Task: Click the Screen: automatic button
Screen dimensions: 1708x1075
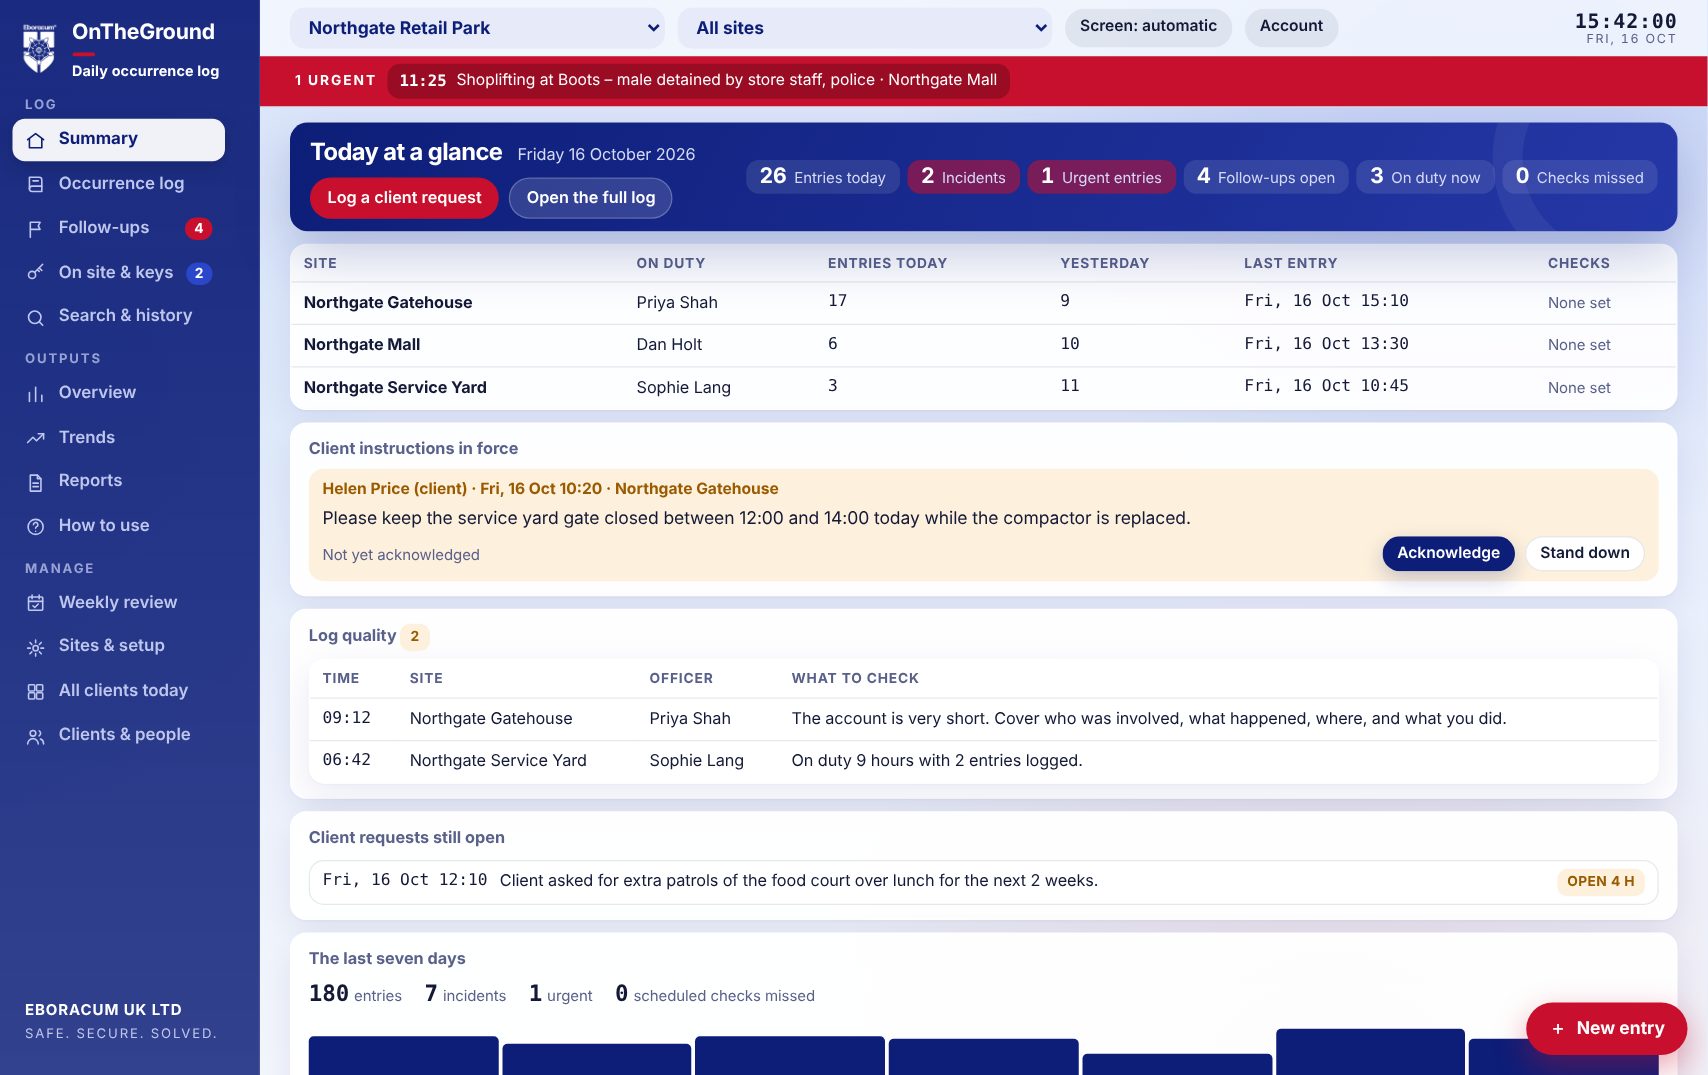Action: click(x=1148, y=27)
